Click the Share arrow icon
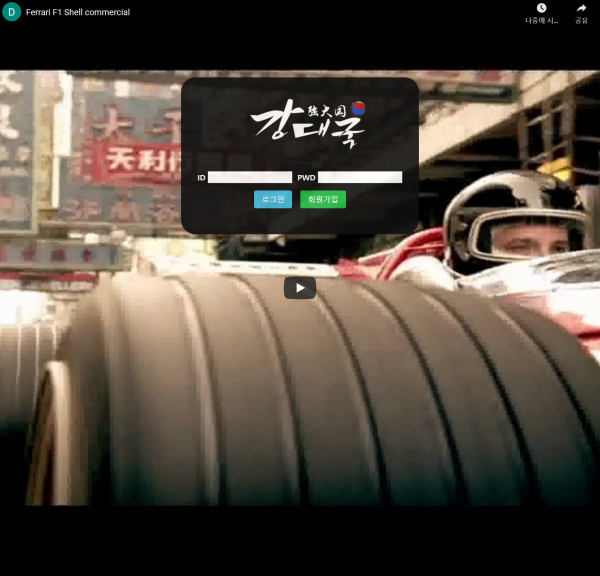600x576 pixels. point(581,8)
